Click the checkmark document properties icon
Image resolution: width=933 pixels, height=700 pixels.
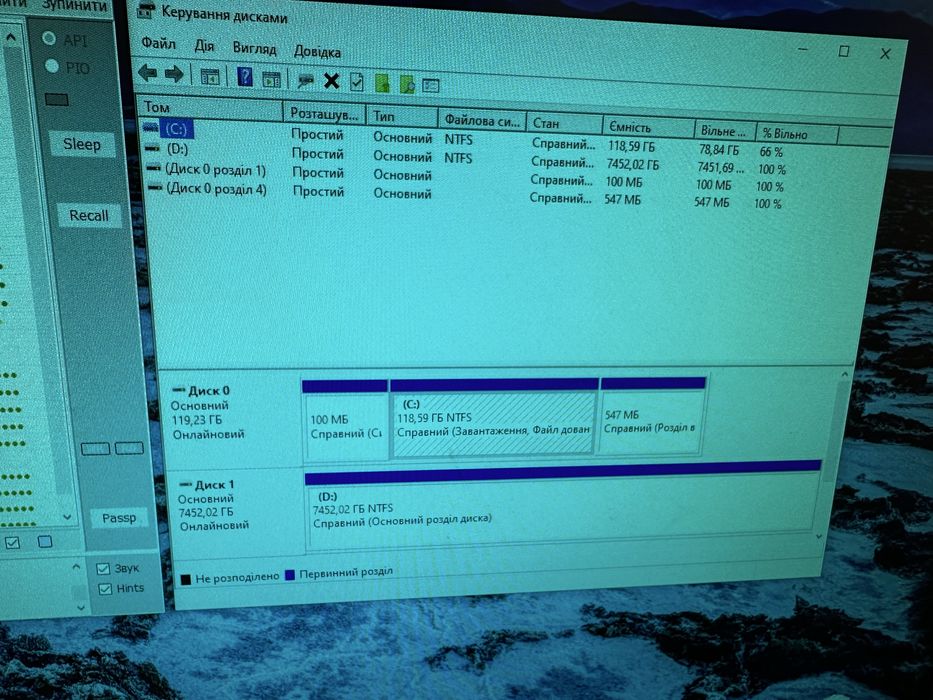point(356,82)
